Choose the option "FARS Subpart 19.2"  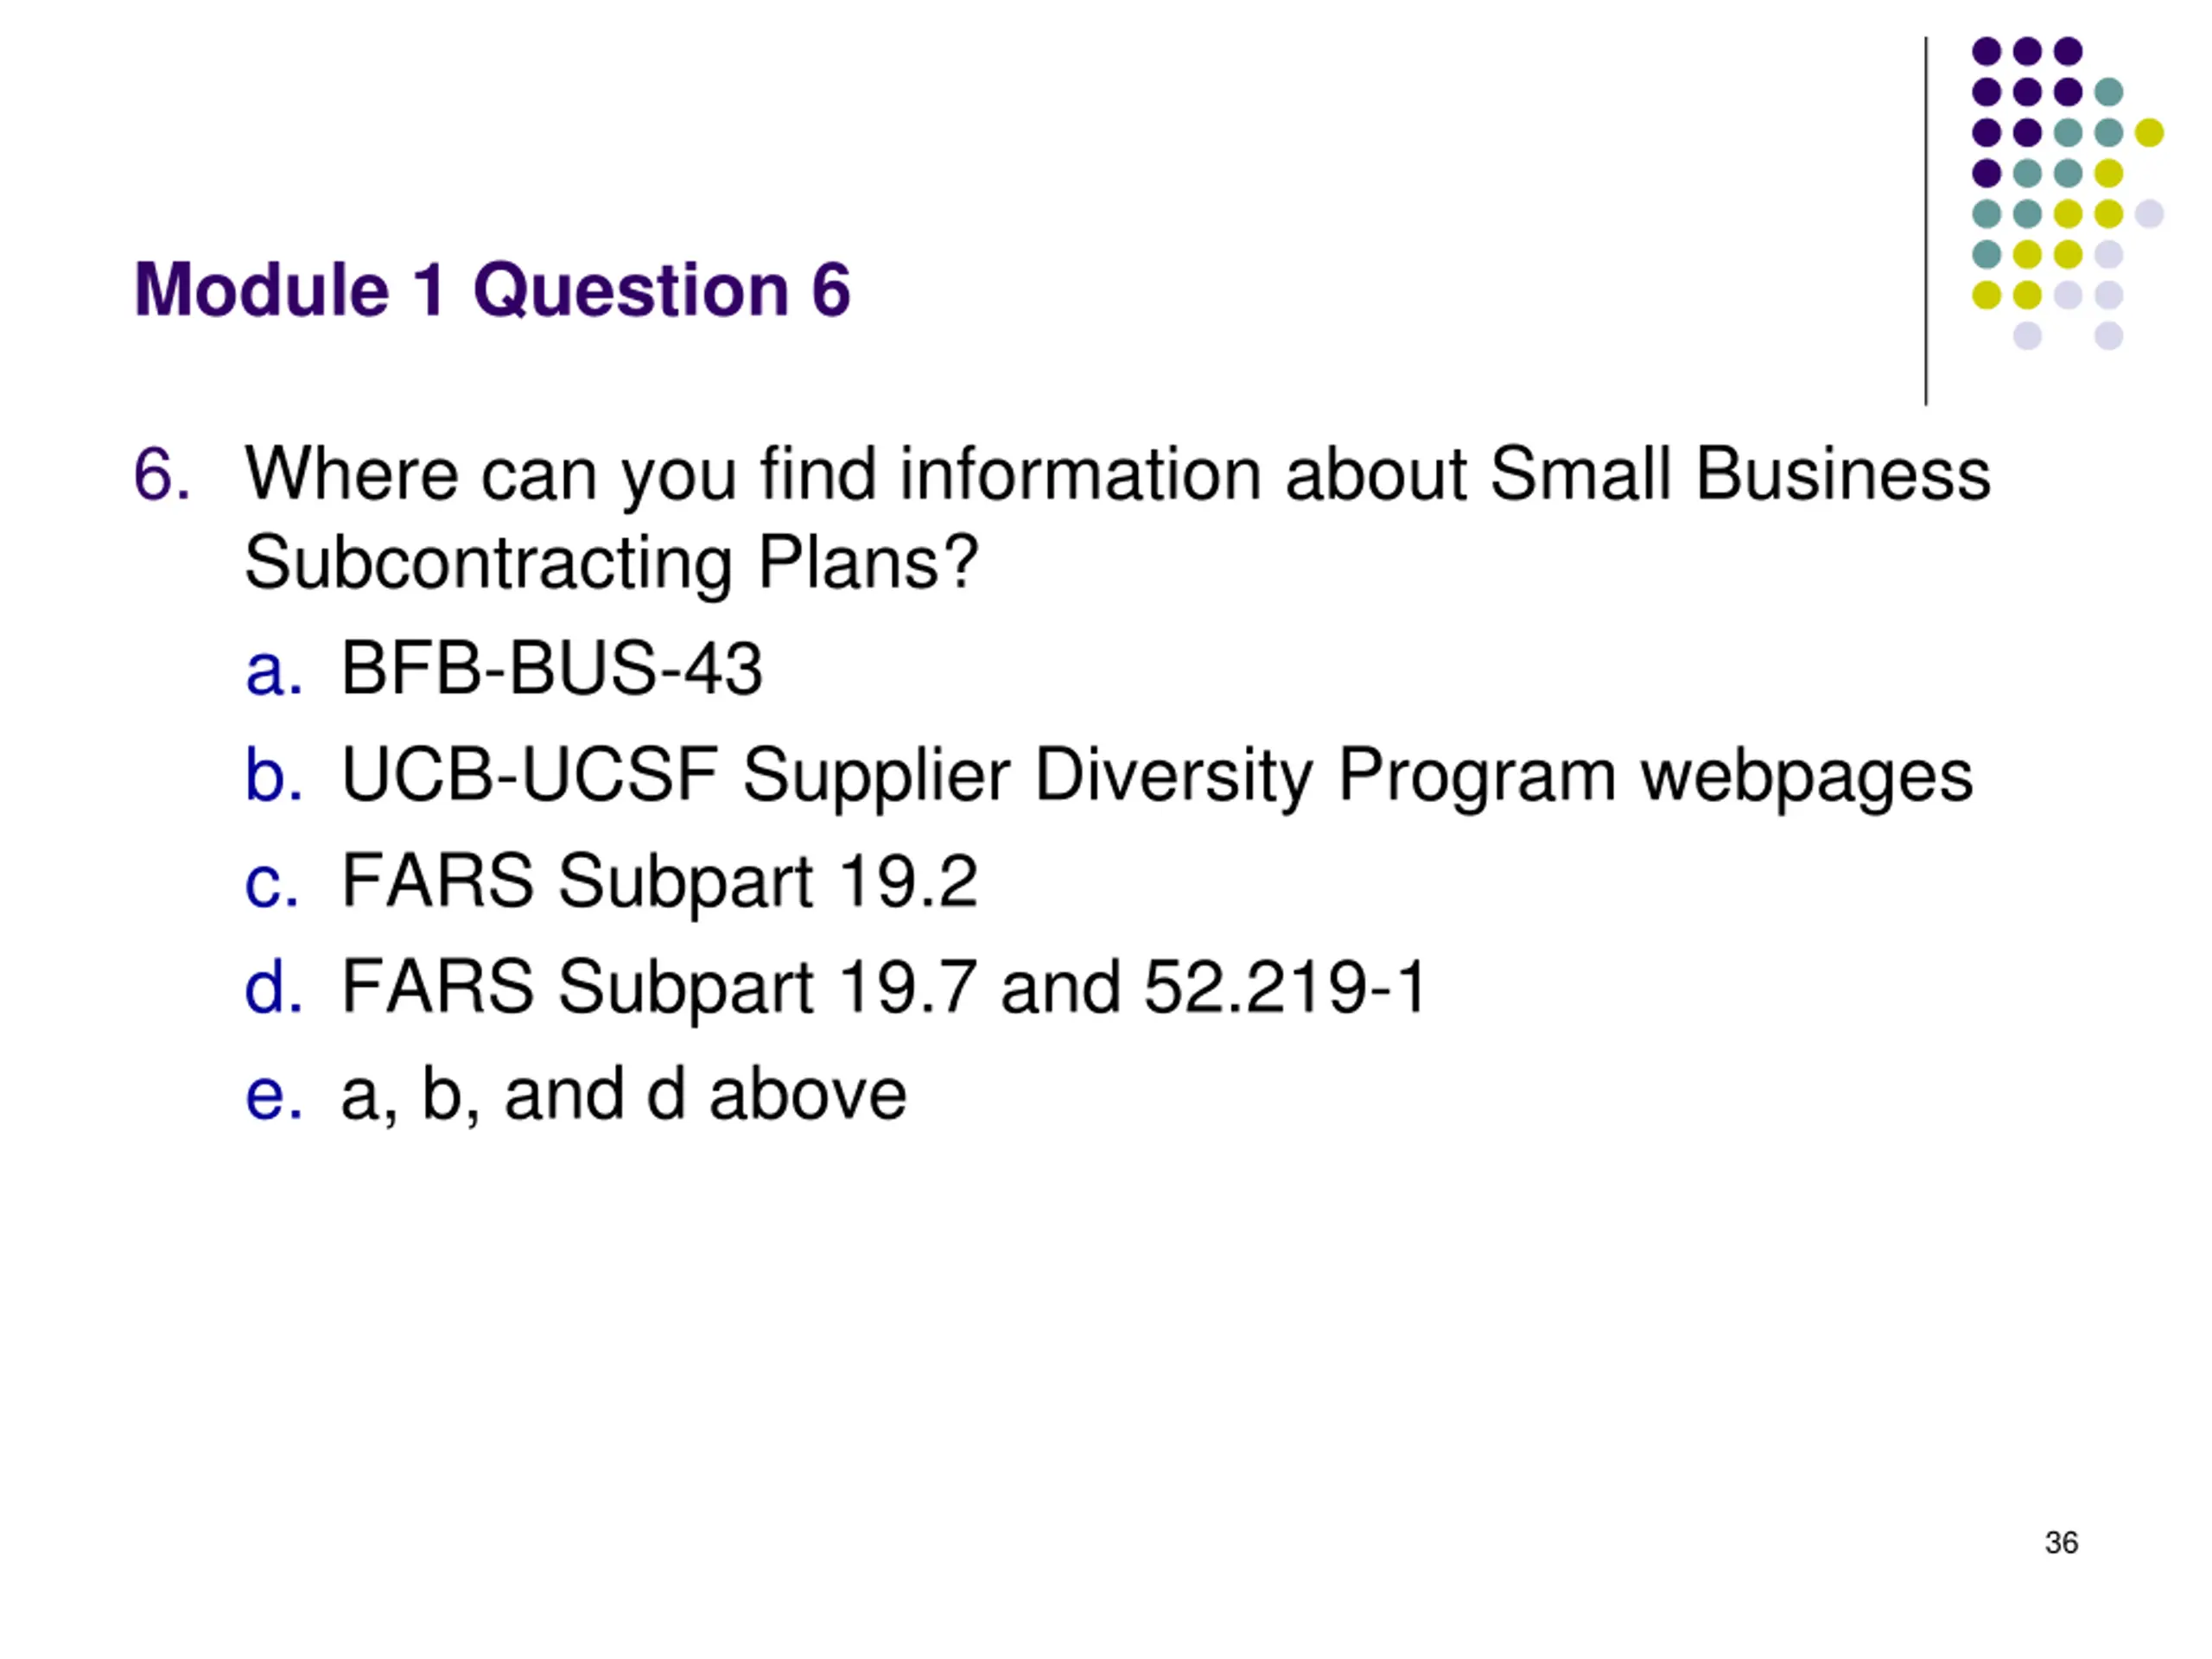pyautogui.click(x=659, y=881)
